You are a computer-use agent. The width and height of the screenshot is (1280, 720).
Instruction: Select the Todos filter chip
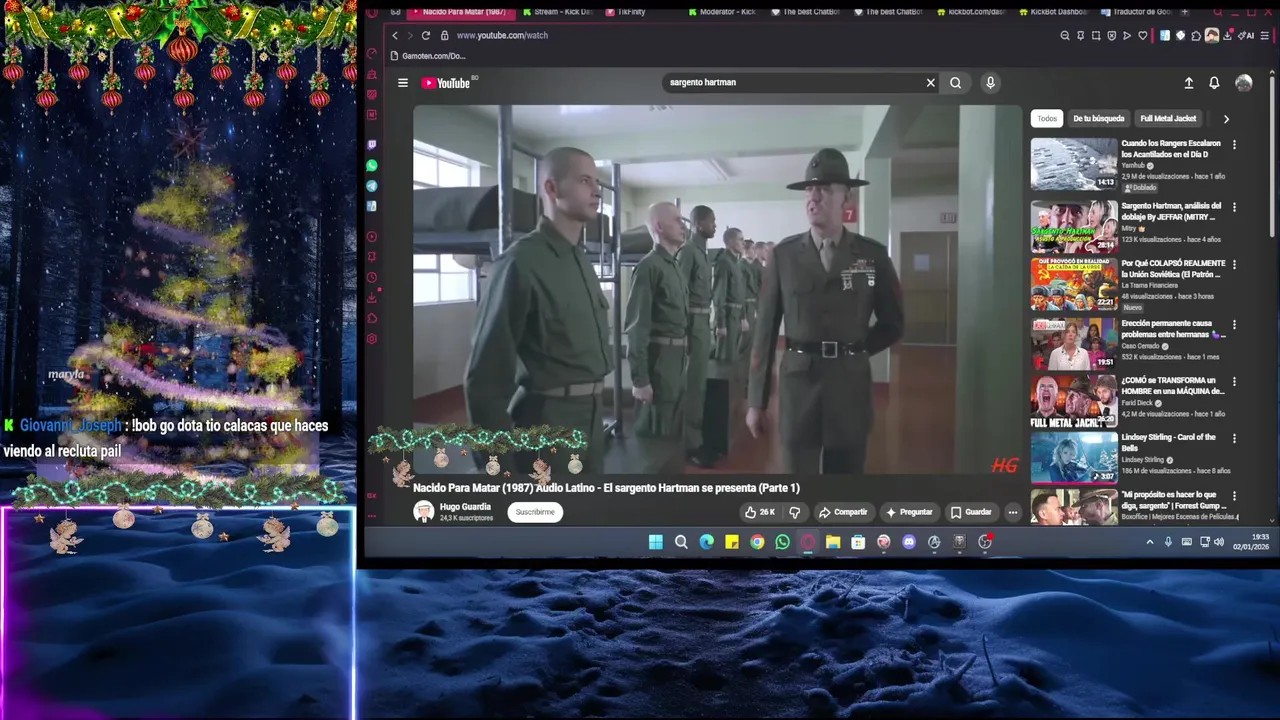click(x=1047, y=118)
